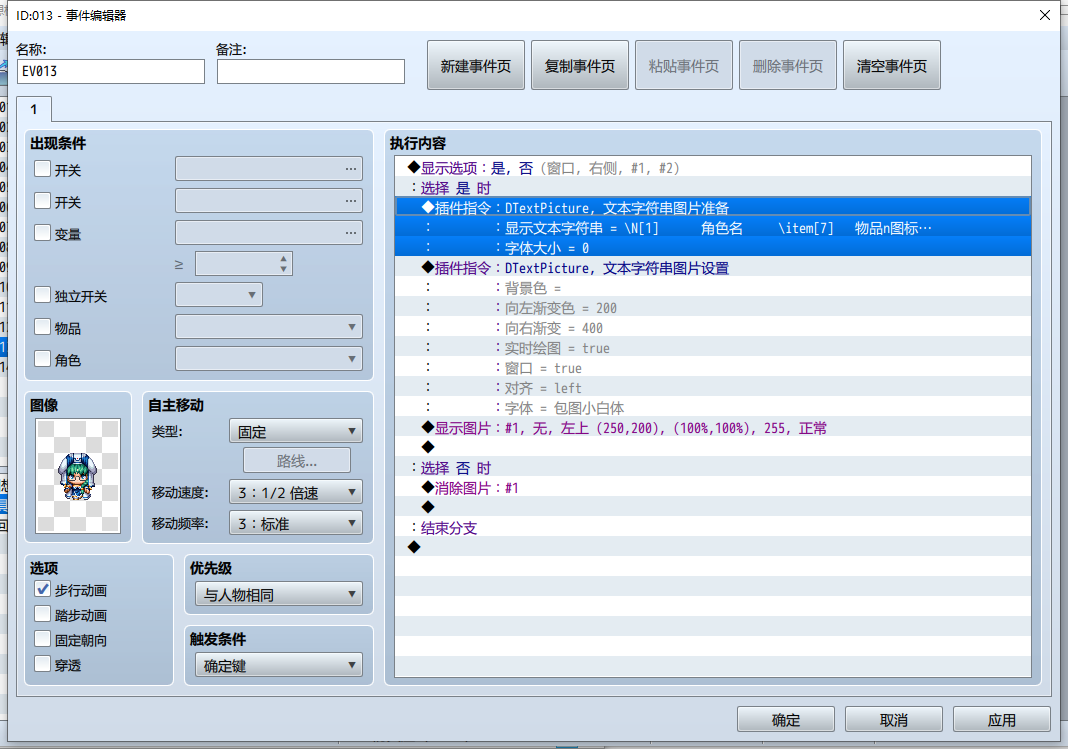This screenshot has width=1068, height=749.
Task: Open the 物品 dropdown
Action: coord(269,326)
